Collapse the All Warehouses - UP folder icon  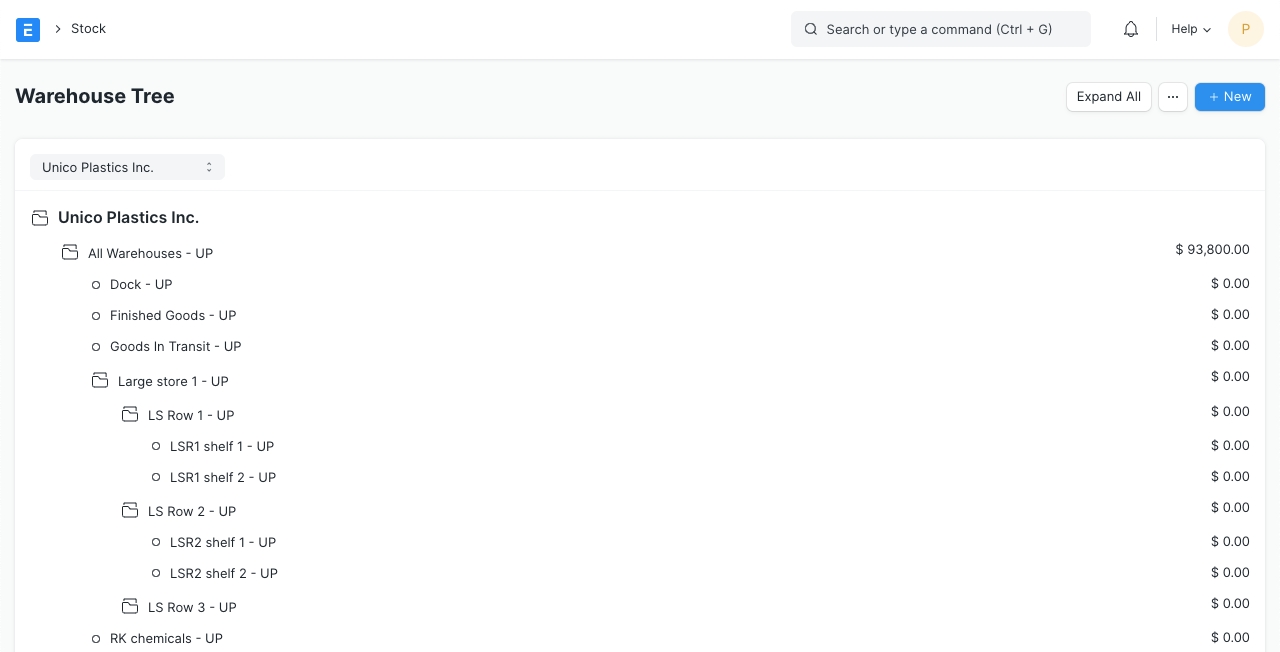(70, 253)
